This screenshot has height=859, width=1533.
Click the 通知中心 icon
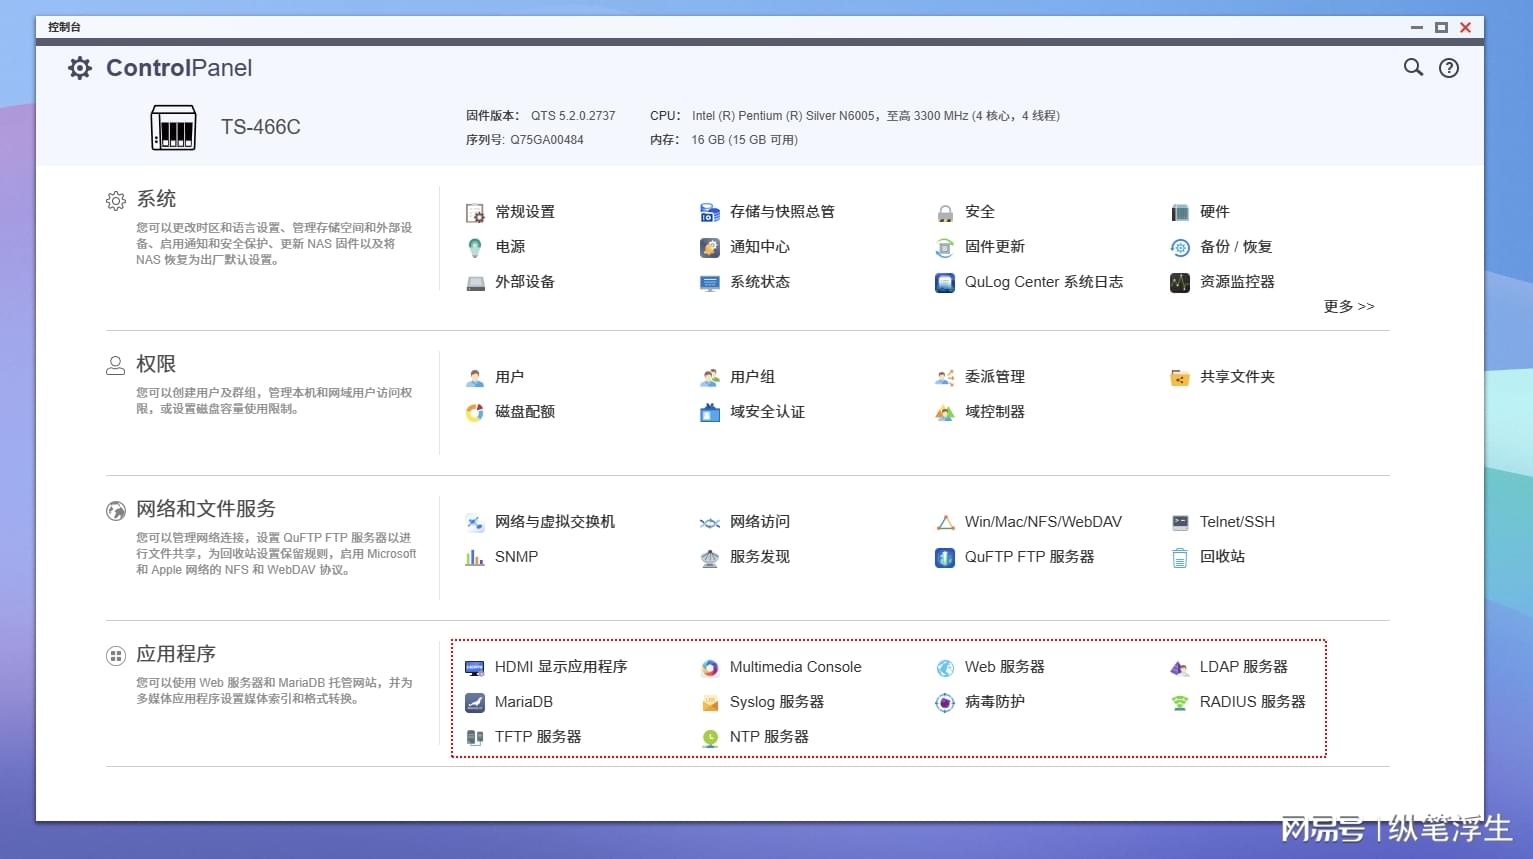click(710, 247)
